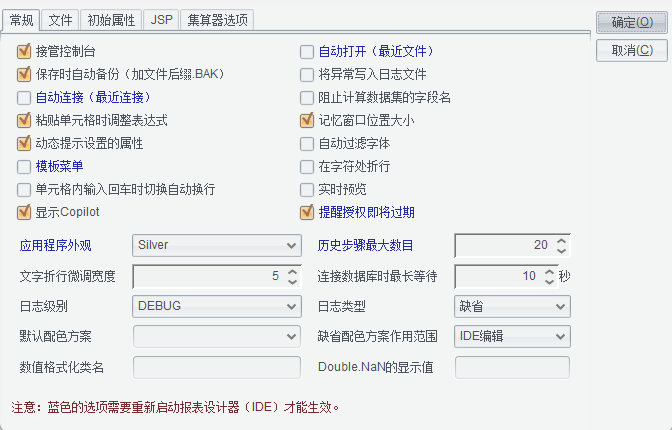Enable 自动打开（最近文件） option
Screen dimensions: 672x430
tap(309, 51)
